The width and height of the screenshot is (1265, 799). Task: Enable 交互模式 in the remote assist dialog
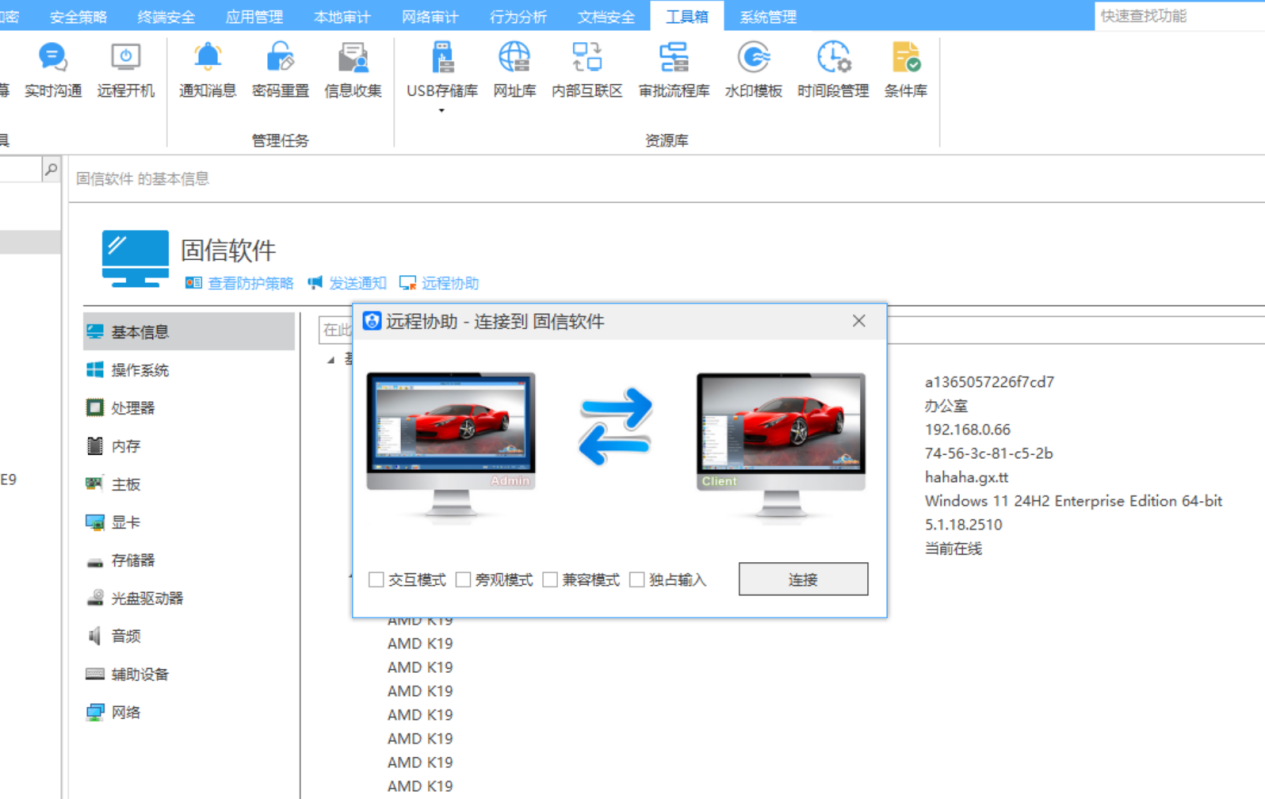pos(377,579)
